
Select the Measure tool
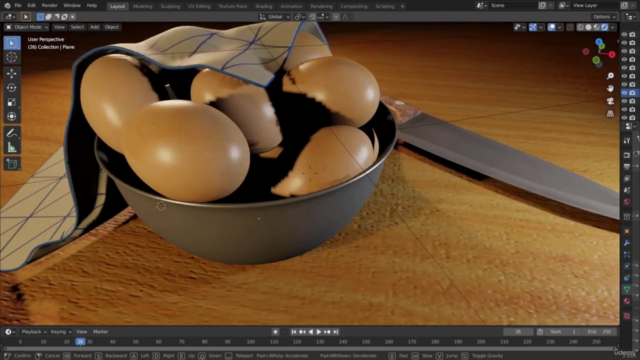[12, 147]
